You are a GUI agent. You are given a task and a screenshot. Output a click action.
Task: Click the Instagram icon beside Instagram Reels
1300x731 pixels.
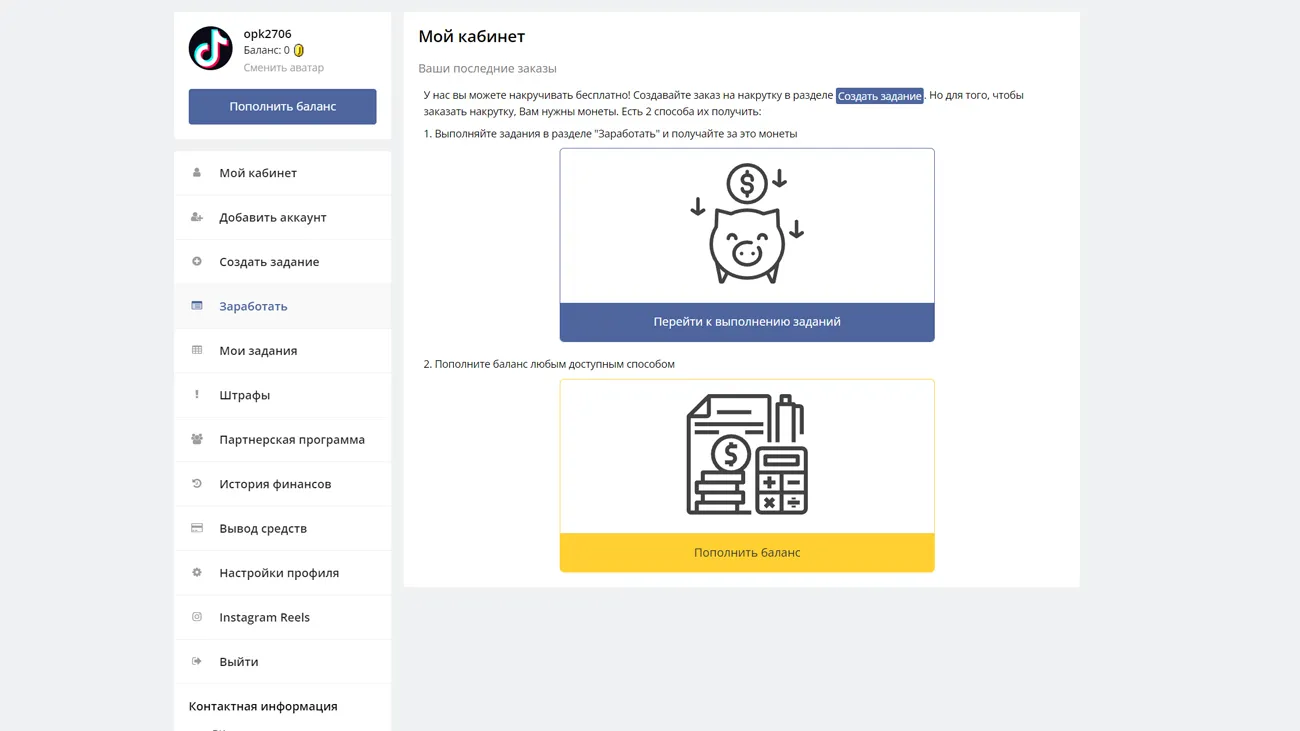[197, 617]
